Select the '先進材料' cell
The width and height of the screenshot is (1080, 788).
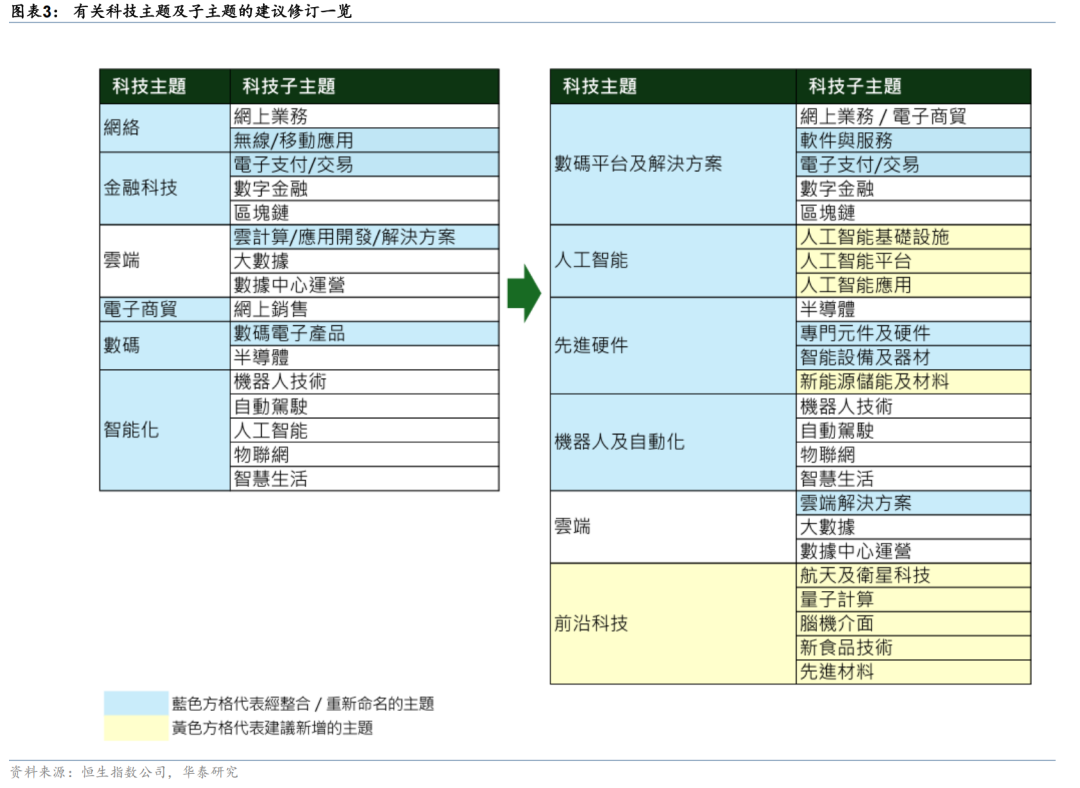[913, 672]
